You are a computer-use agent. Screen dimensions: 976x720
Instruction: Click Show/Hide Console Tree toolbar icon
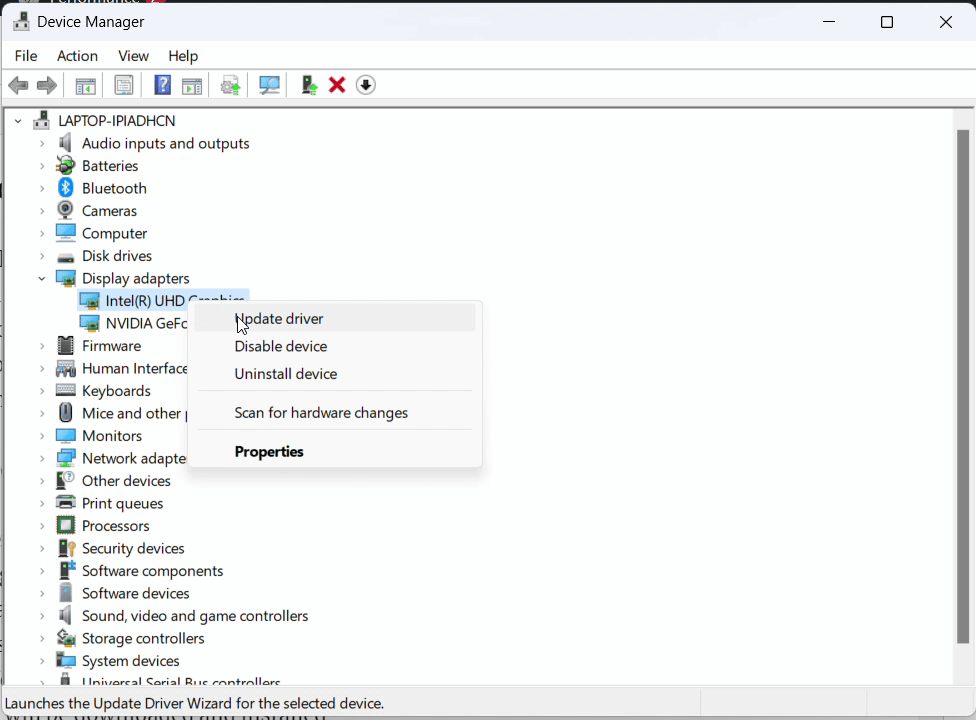(x=85, y=85)
